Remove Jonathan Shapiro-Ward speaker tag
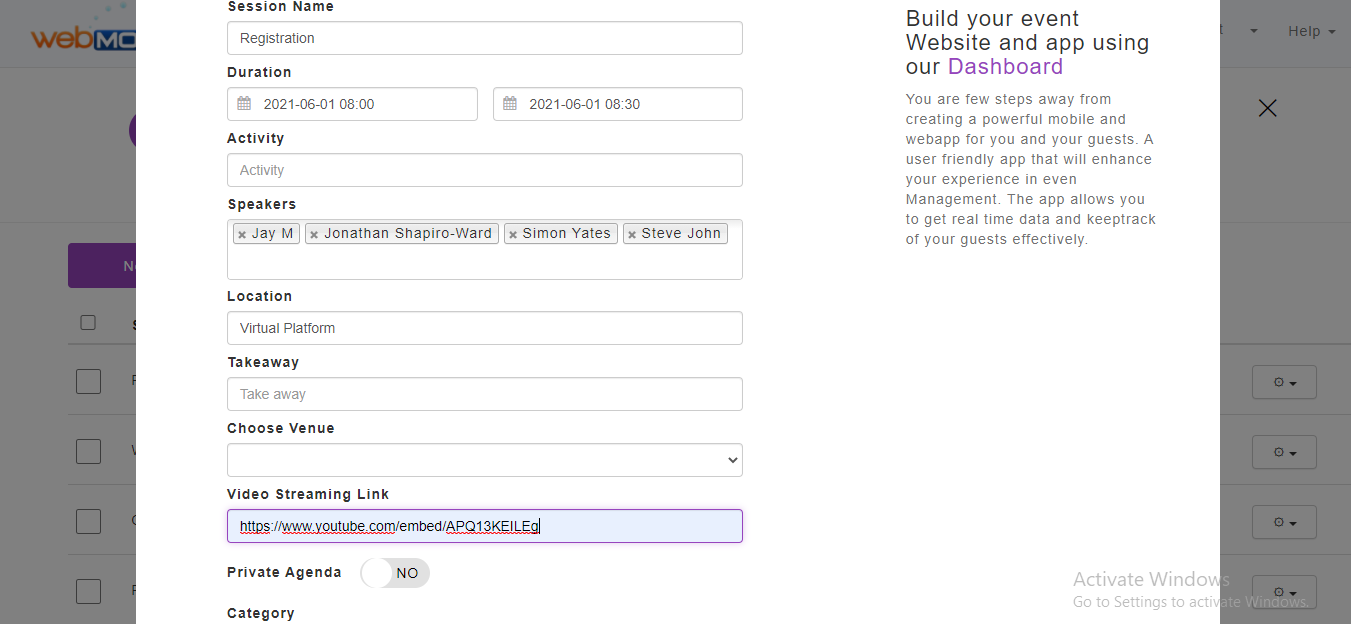The image size is (1351, 624). (314, 235)
